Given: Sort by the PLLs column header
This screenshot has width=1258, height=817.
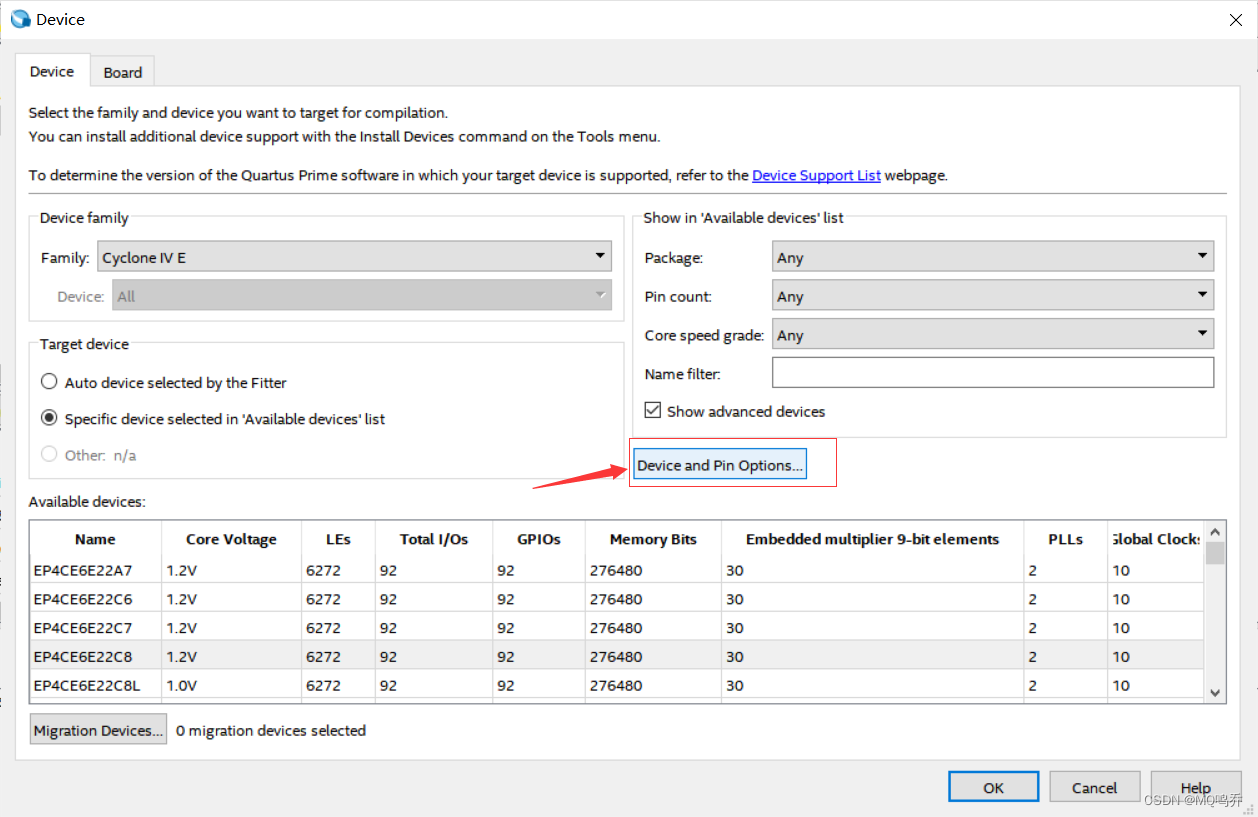Looking at the screenshot, I should [x=1065, y=539].
